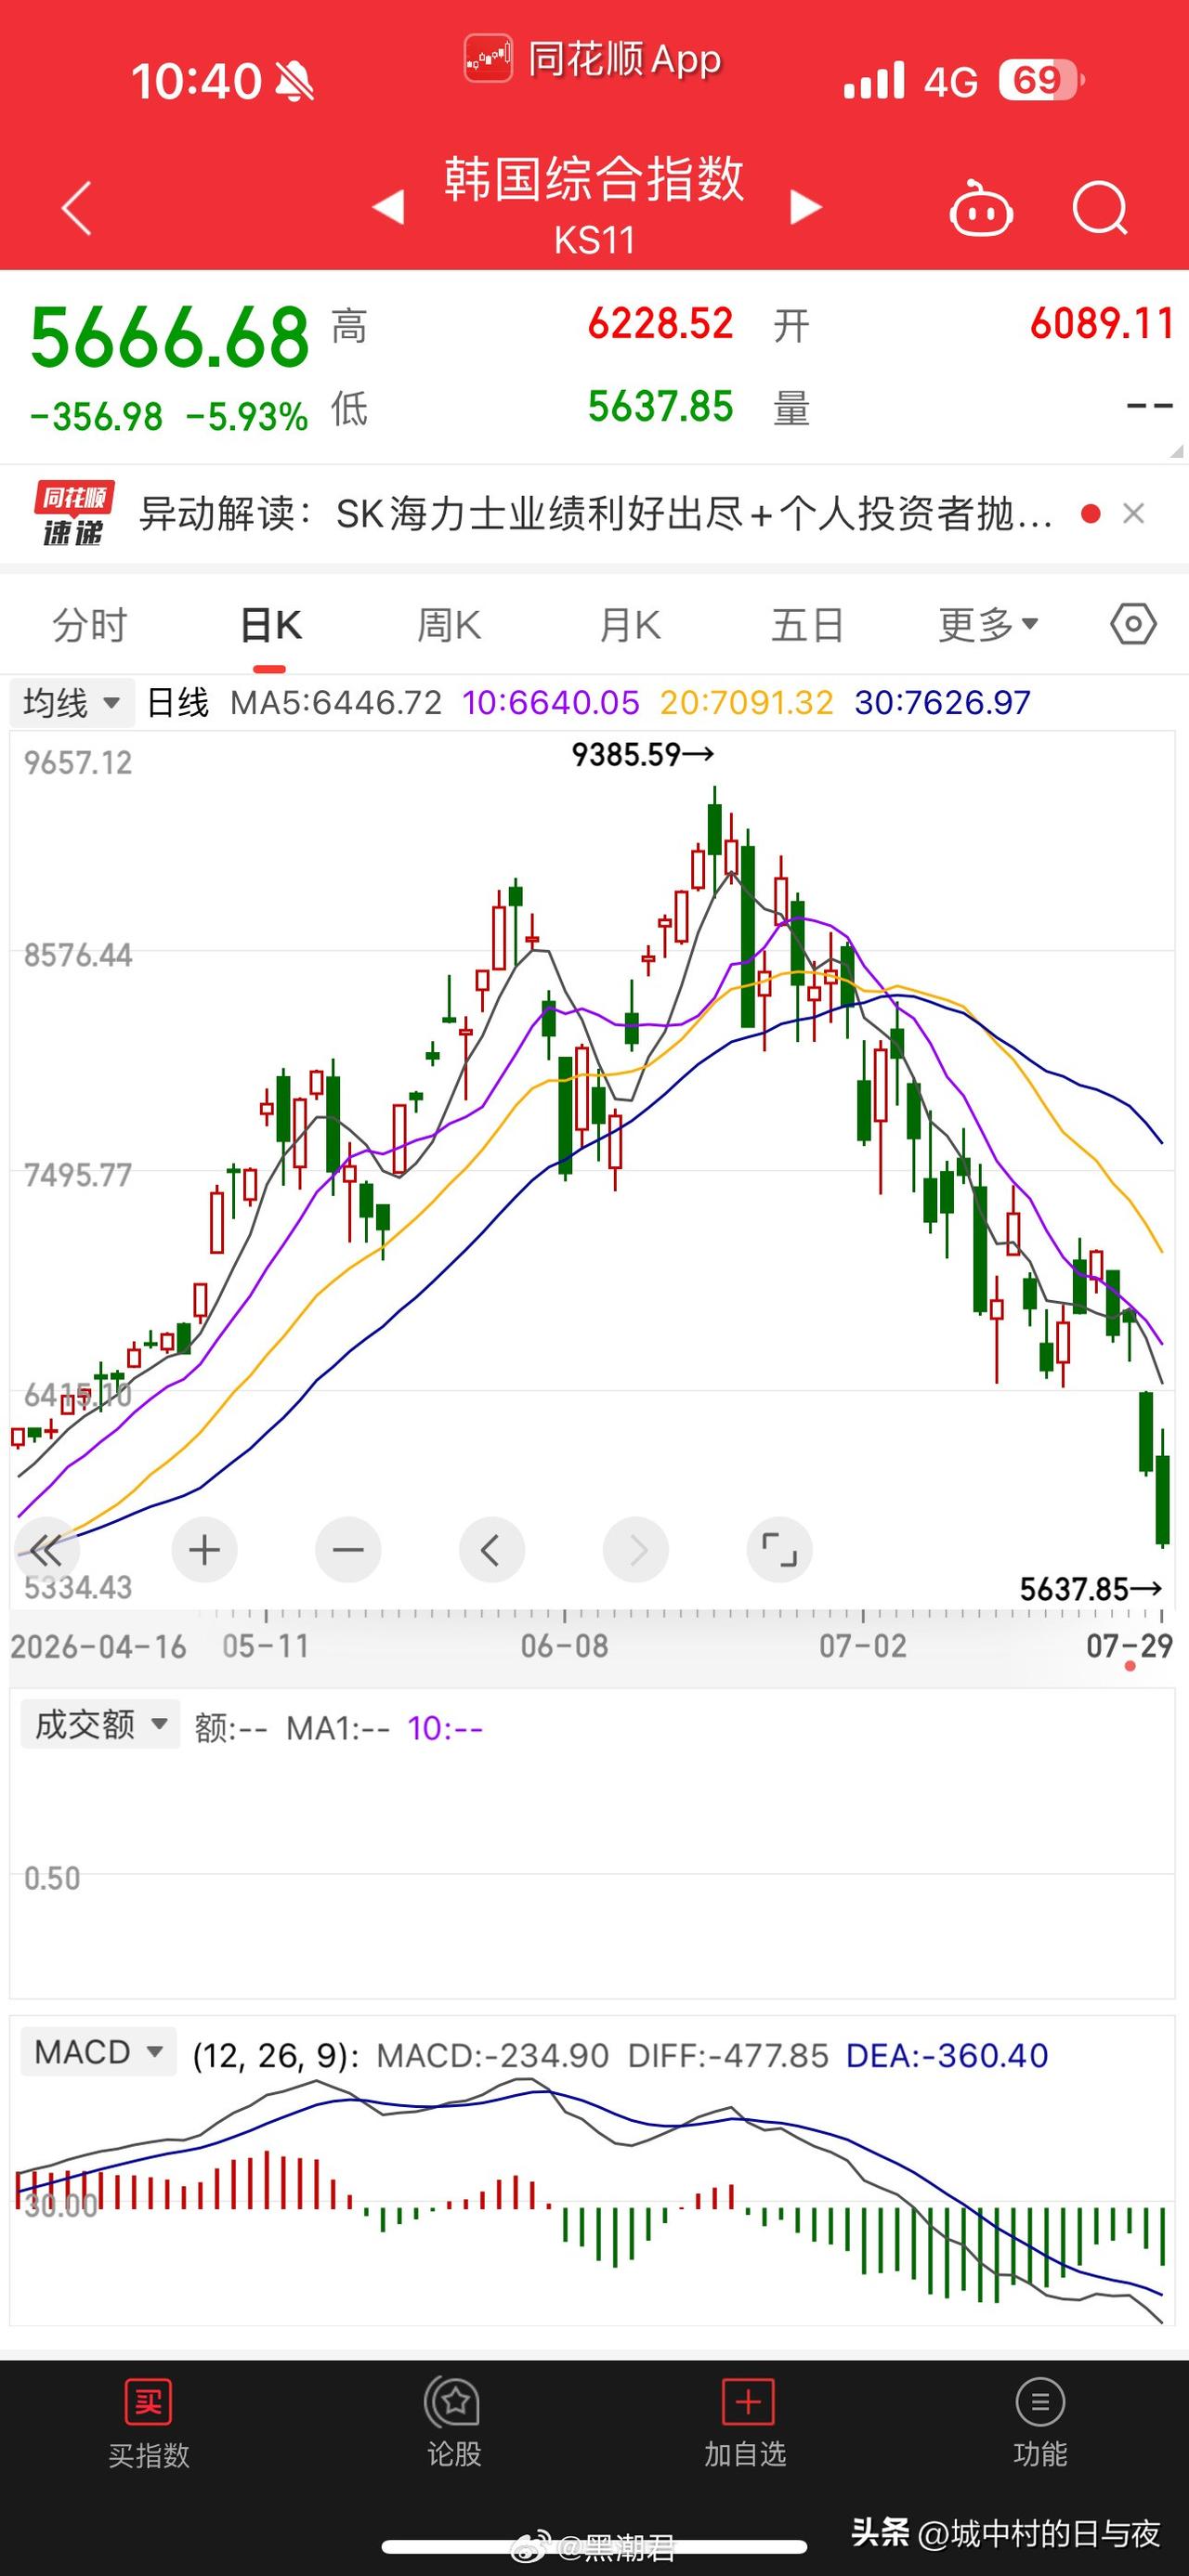Expand the 更多 more periods dropdown

coord(988,625)
